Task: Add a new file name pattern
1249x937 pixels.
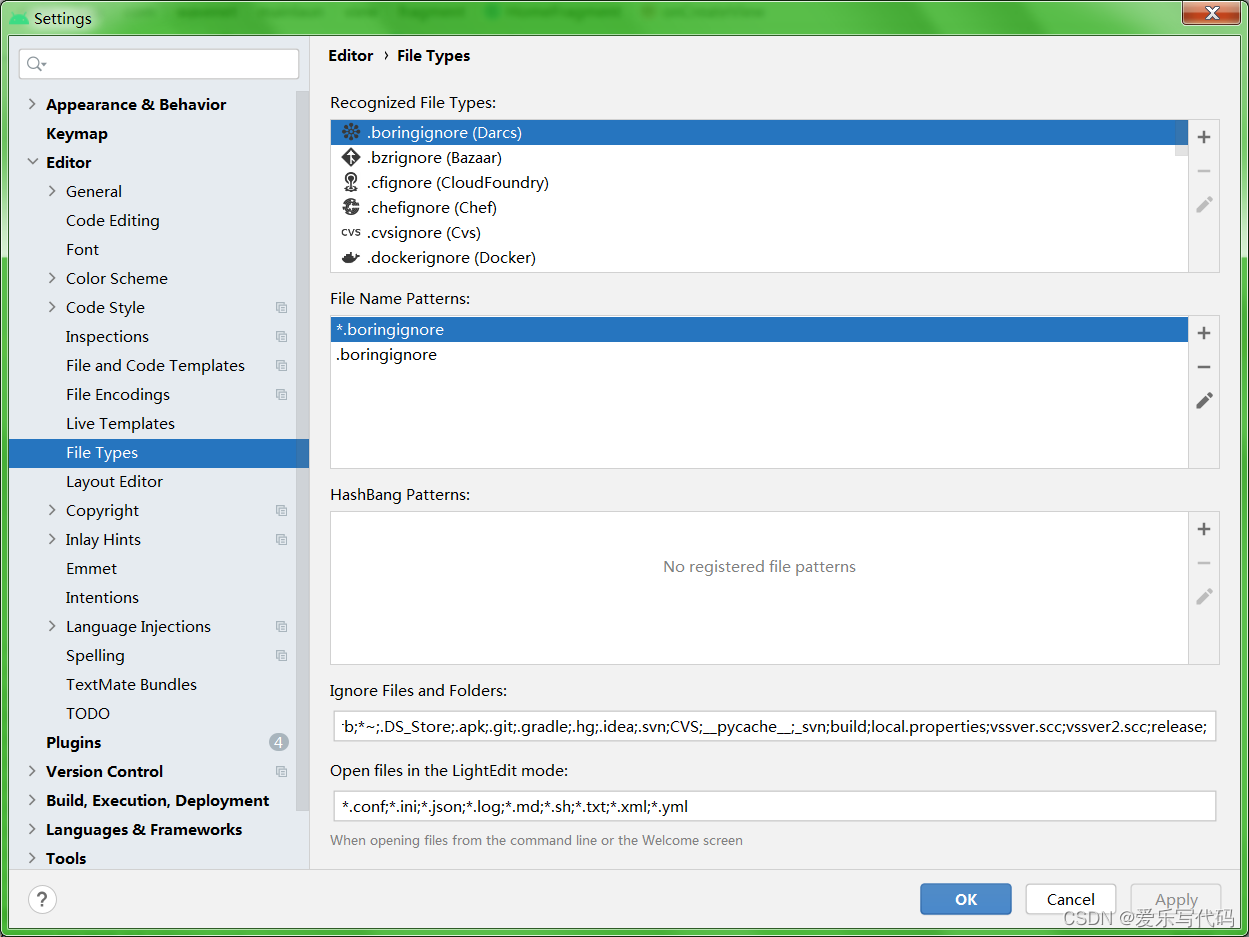Action: coord(1204,333)
